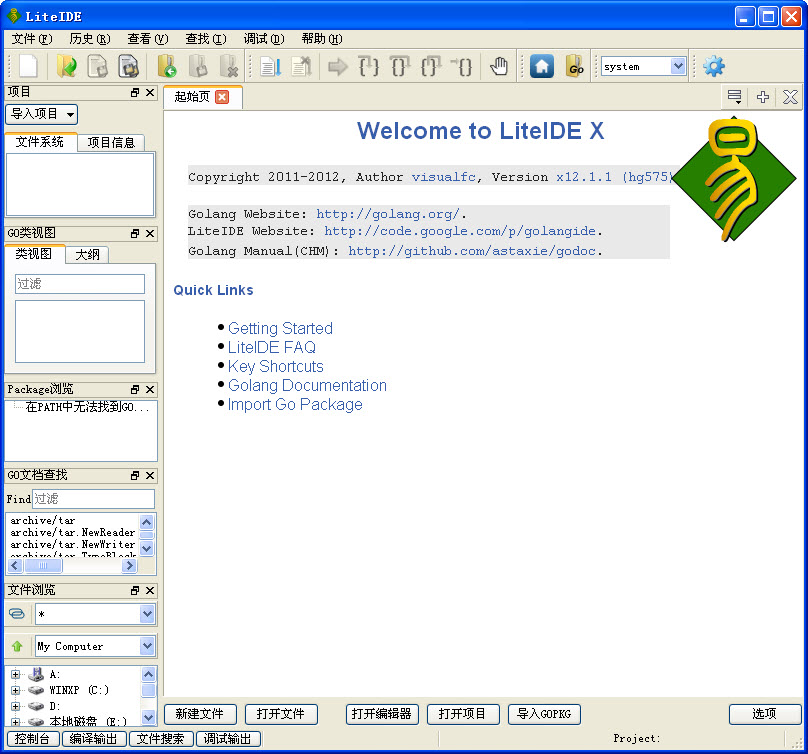
Task: Float the Package浏览 panel with dock icon
Action: pyautogui.click(x=135, y=389)
